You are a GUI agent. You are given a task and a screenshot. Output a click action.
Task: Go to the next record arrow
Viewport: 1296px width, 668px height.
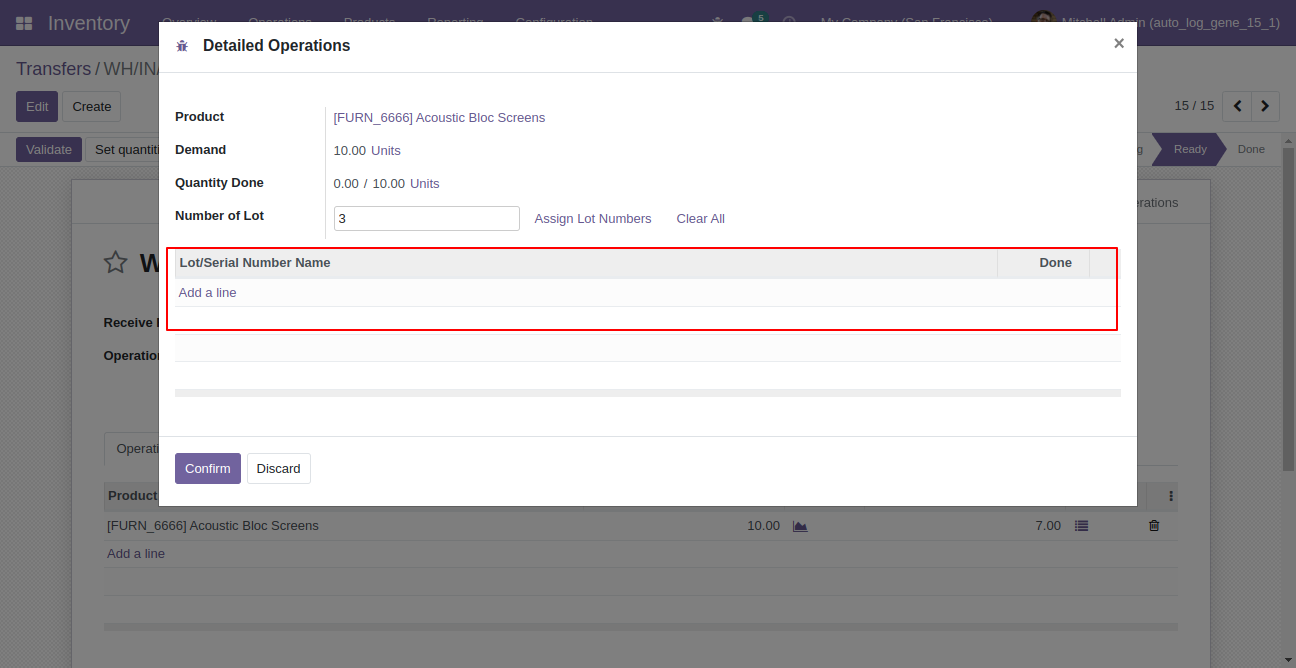click(1266, 106)
